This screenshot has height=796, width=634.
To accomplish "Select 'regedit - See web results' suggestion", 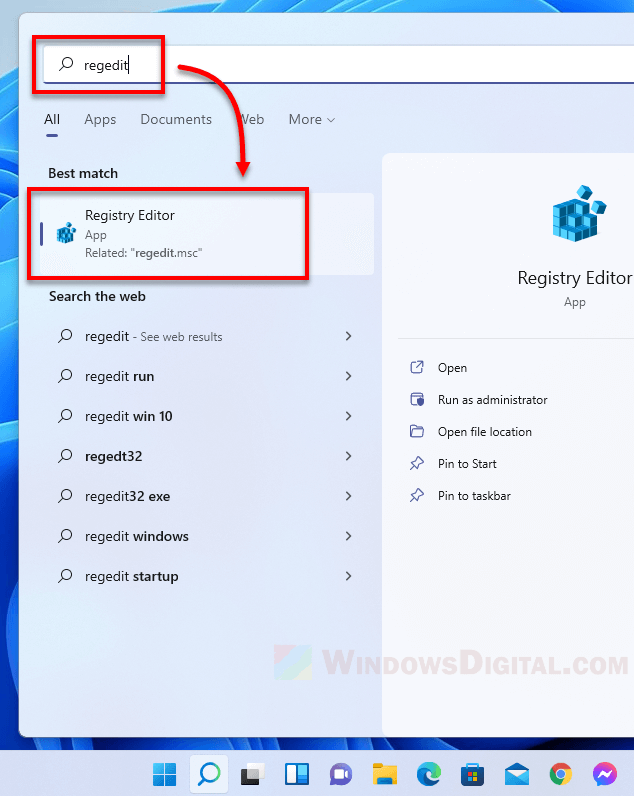I will 207,336.
